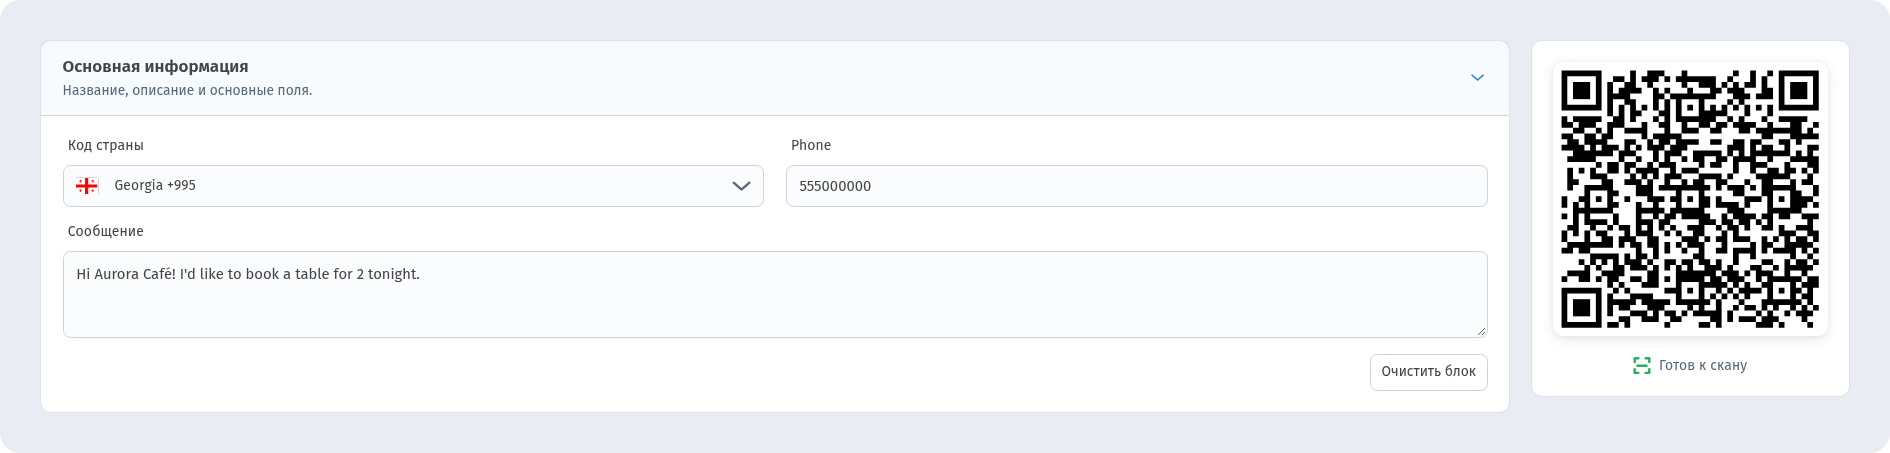Image resolution: width=1890 pixels, height=453 pixels.
Task: Click the generated QR code image
Action: point(1690,199)
